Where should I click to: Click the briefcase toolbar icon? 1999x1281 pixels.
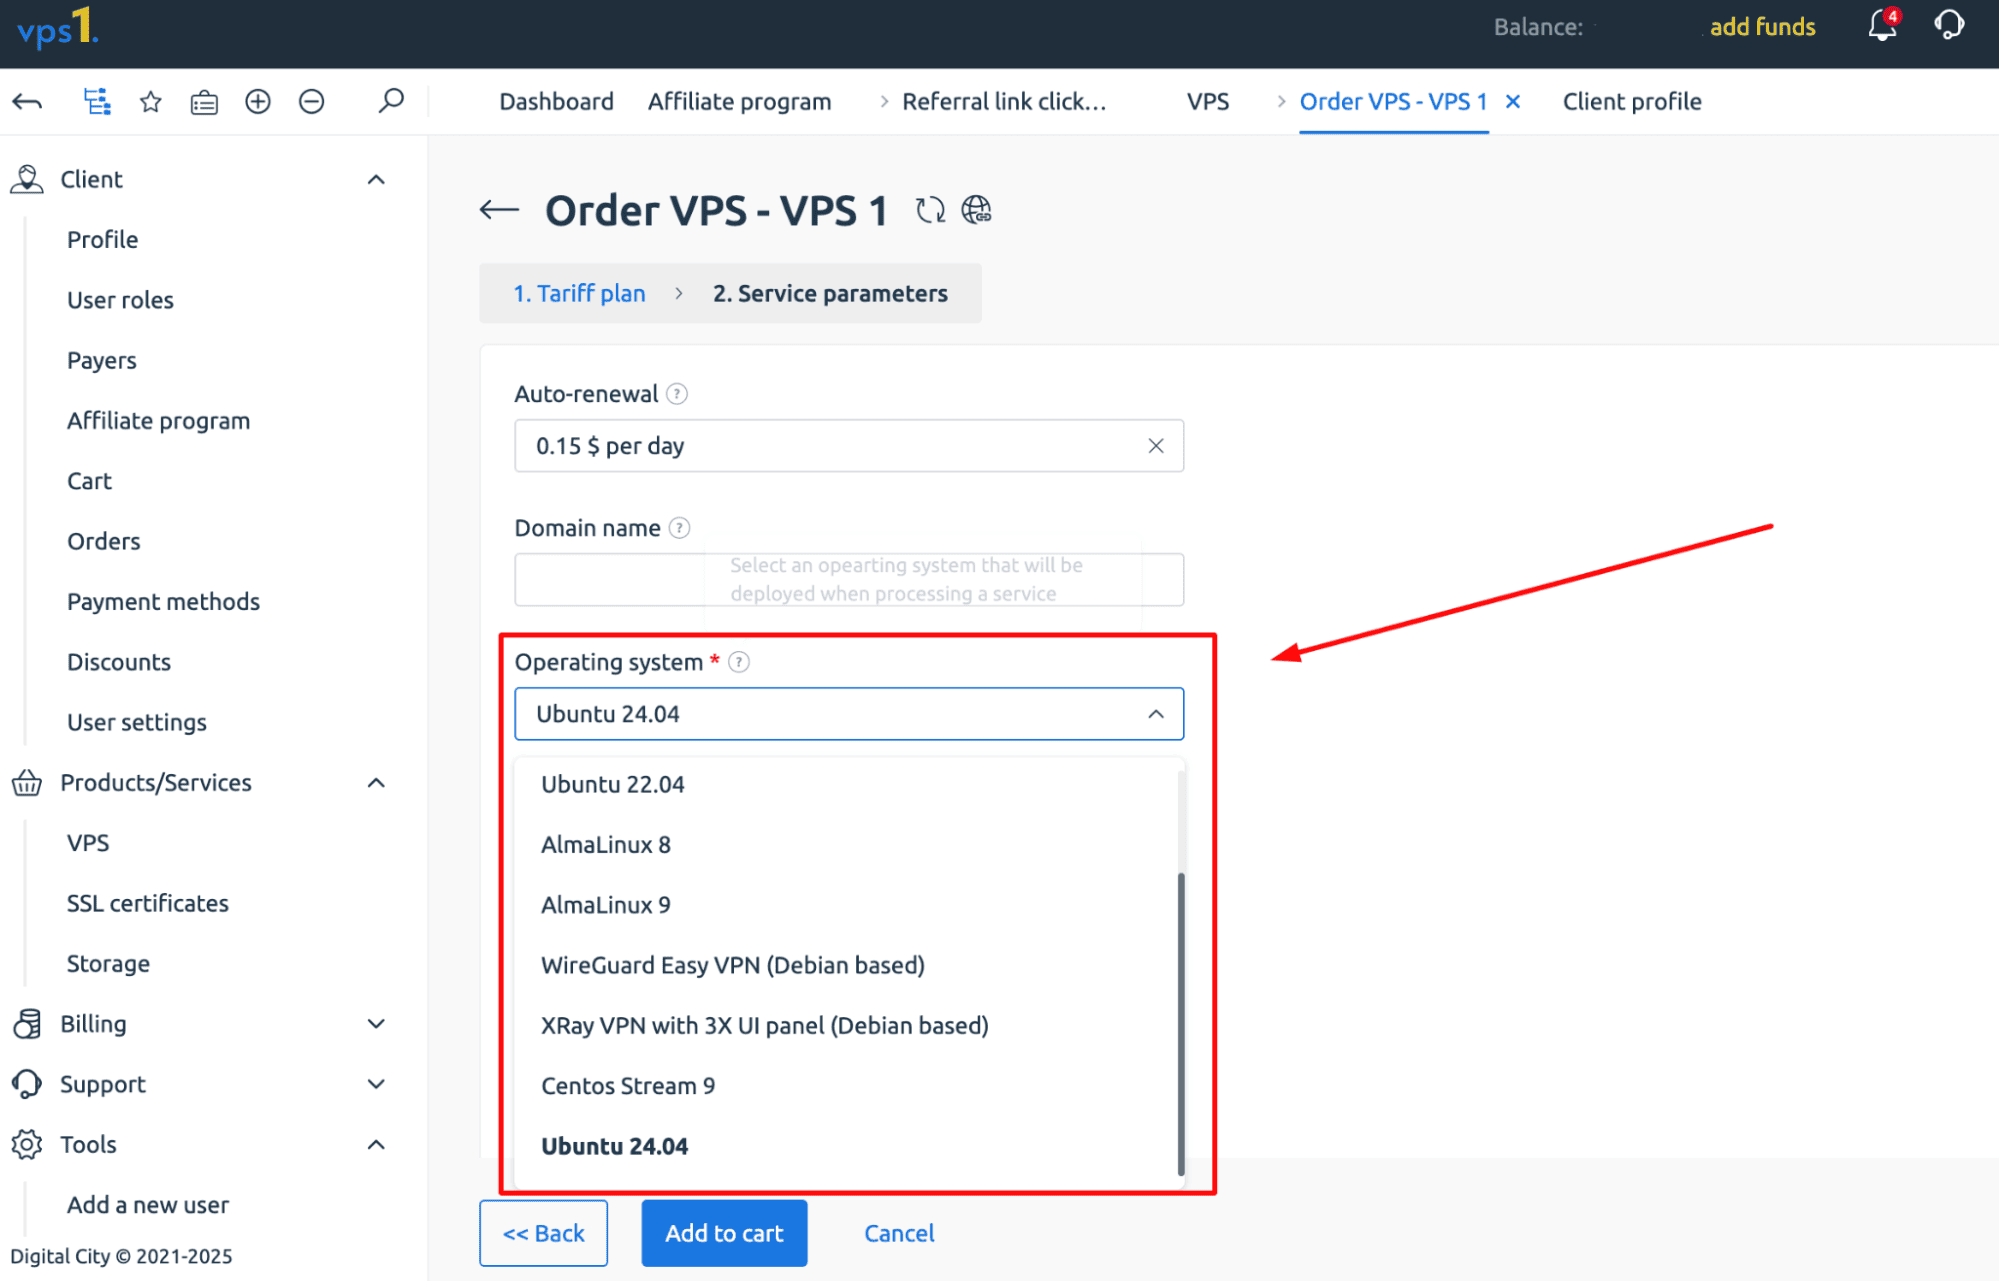(x=204, y=102)
